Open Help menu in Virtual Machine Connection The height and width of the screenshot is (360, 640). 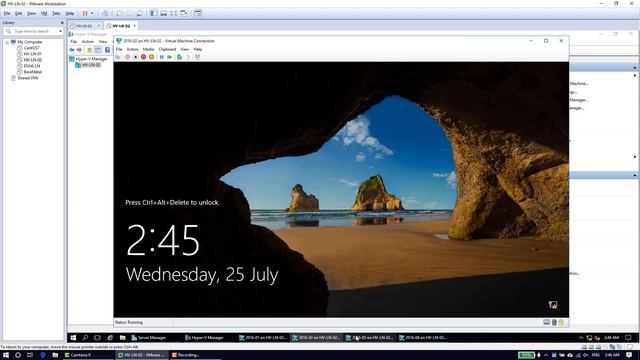tap(198, 49)
